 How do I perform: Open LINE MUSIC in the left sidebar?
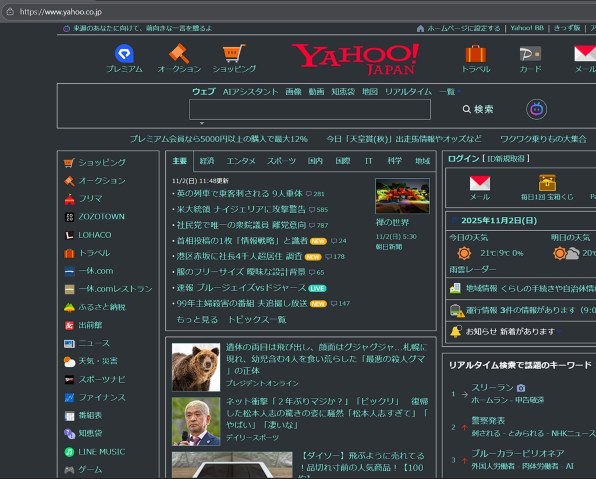click(x=101, y=452)
